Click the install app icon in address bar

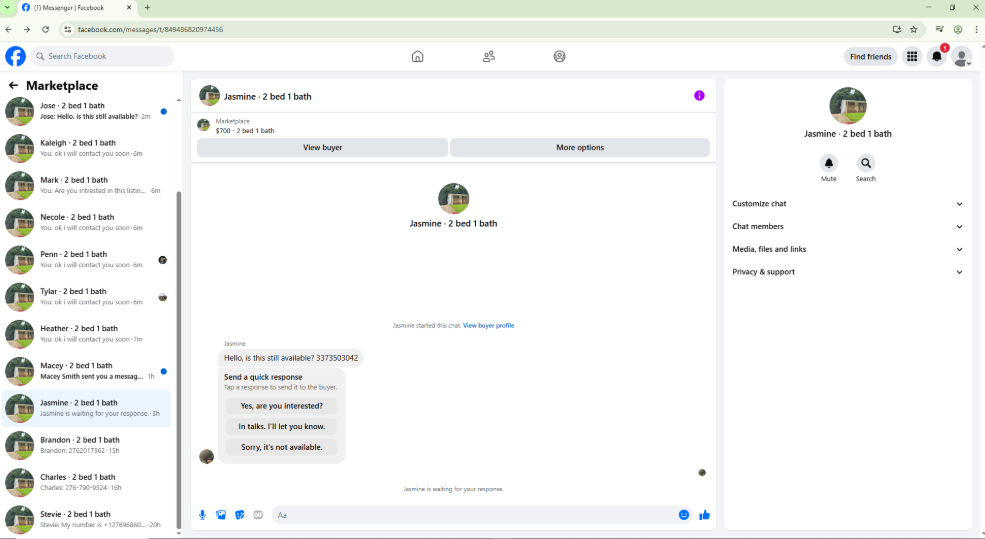click(896, 30)
